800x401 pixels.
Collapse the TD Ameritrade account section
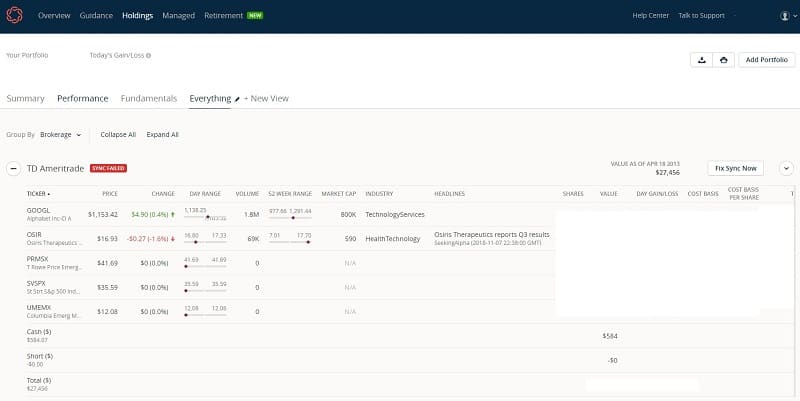click(14, 168)
